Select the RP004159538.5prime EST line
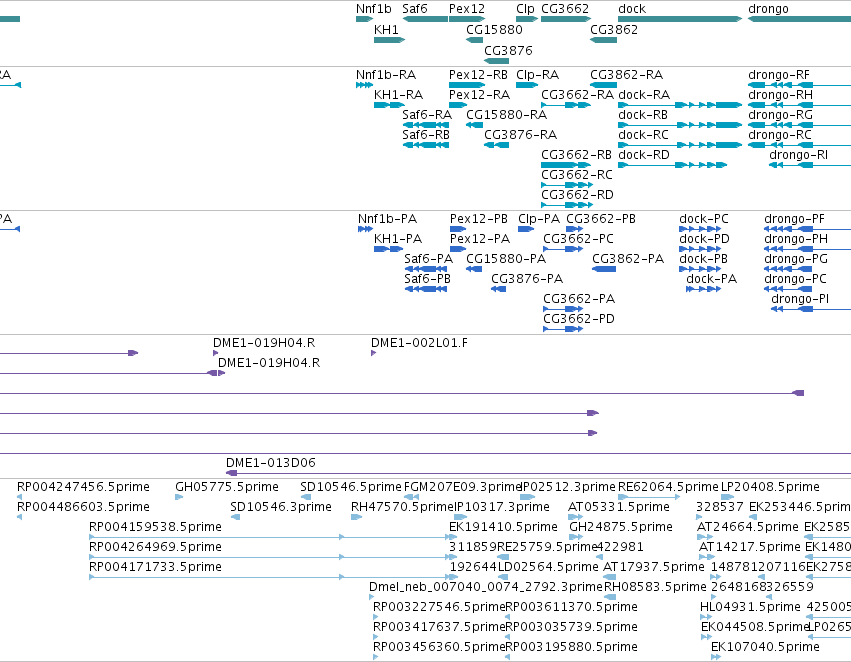This screenshot has width=851, height=662. pyautogui.click(x=273, y=538)
